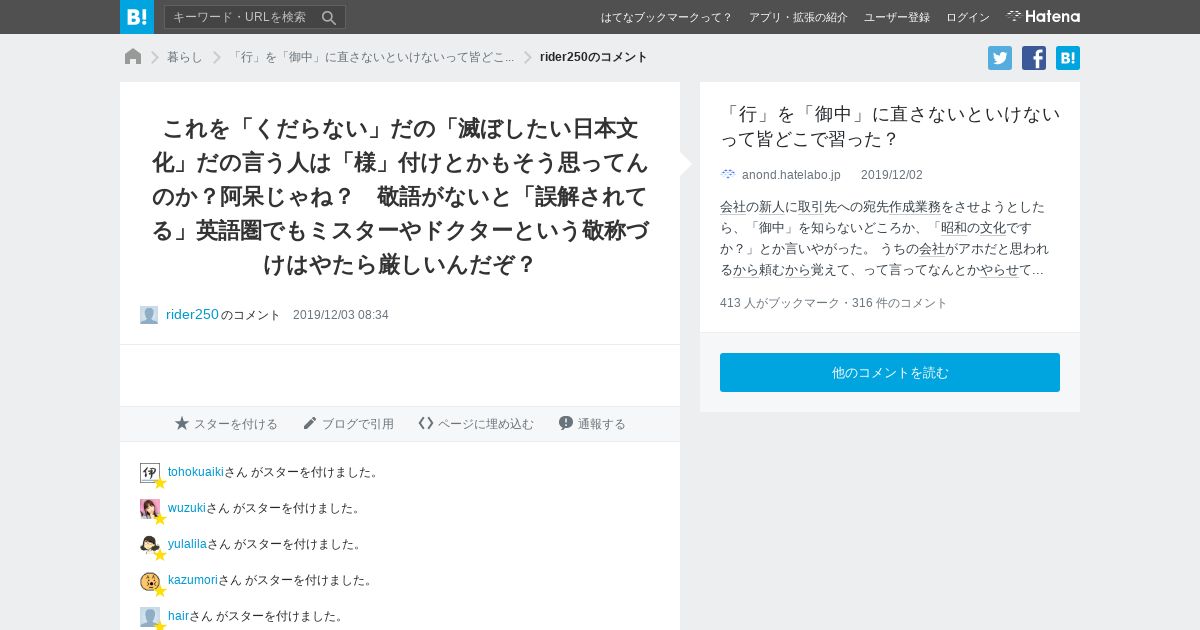Click tohokuaiki avatar icon

pos(150,473)
